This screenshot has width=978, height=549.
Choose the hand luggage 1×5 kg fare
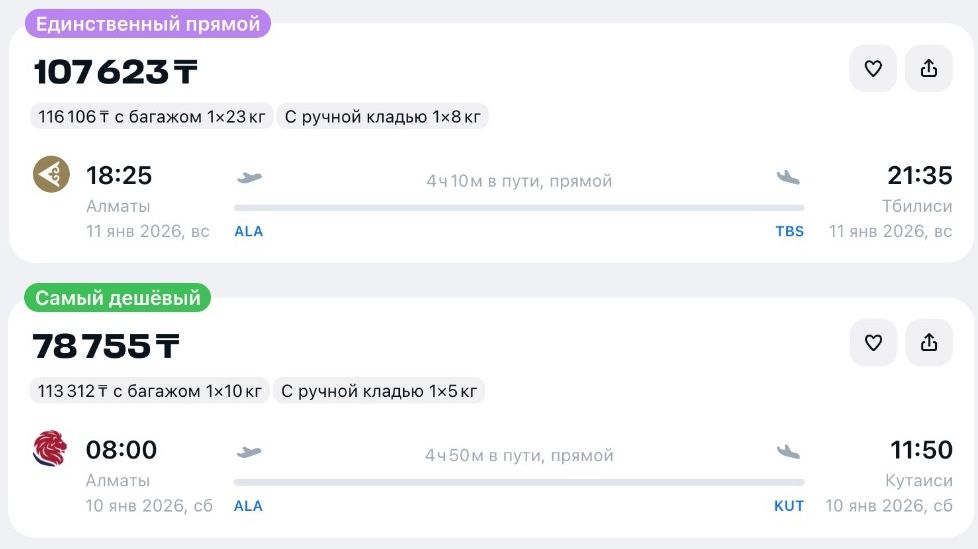click(x=380, y=391)
